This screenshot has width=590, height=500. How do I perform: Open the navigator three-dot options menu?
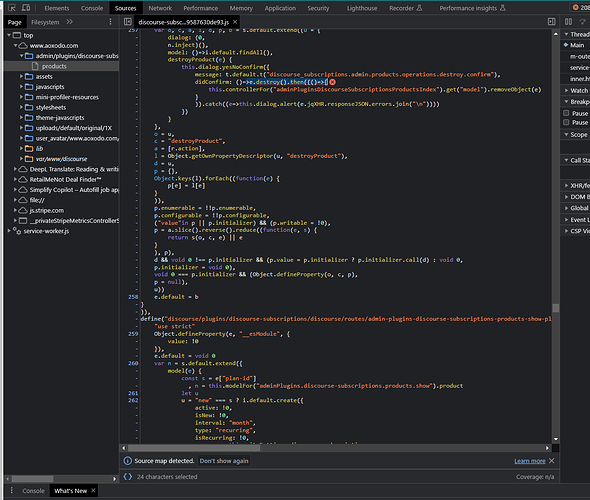click(110, 22)
